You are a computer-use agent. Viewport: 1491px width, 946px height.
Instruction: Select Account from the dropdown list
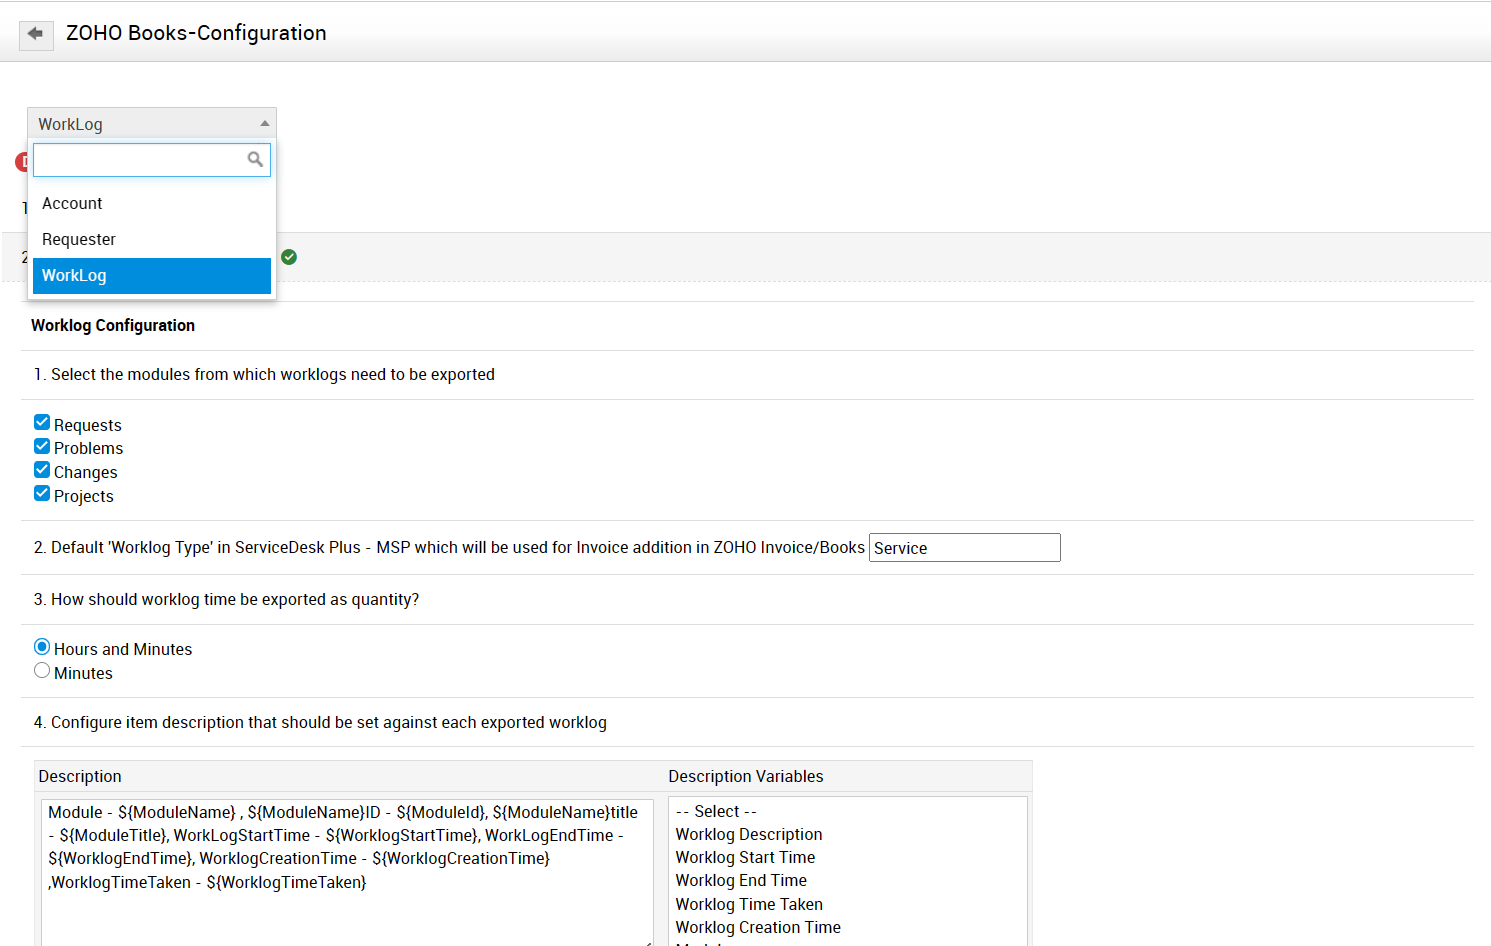pos(72,204)
